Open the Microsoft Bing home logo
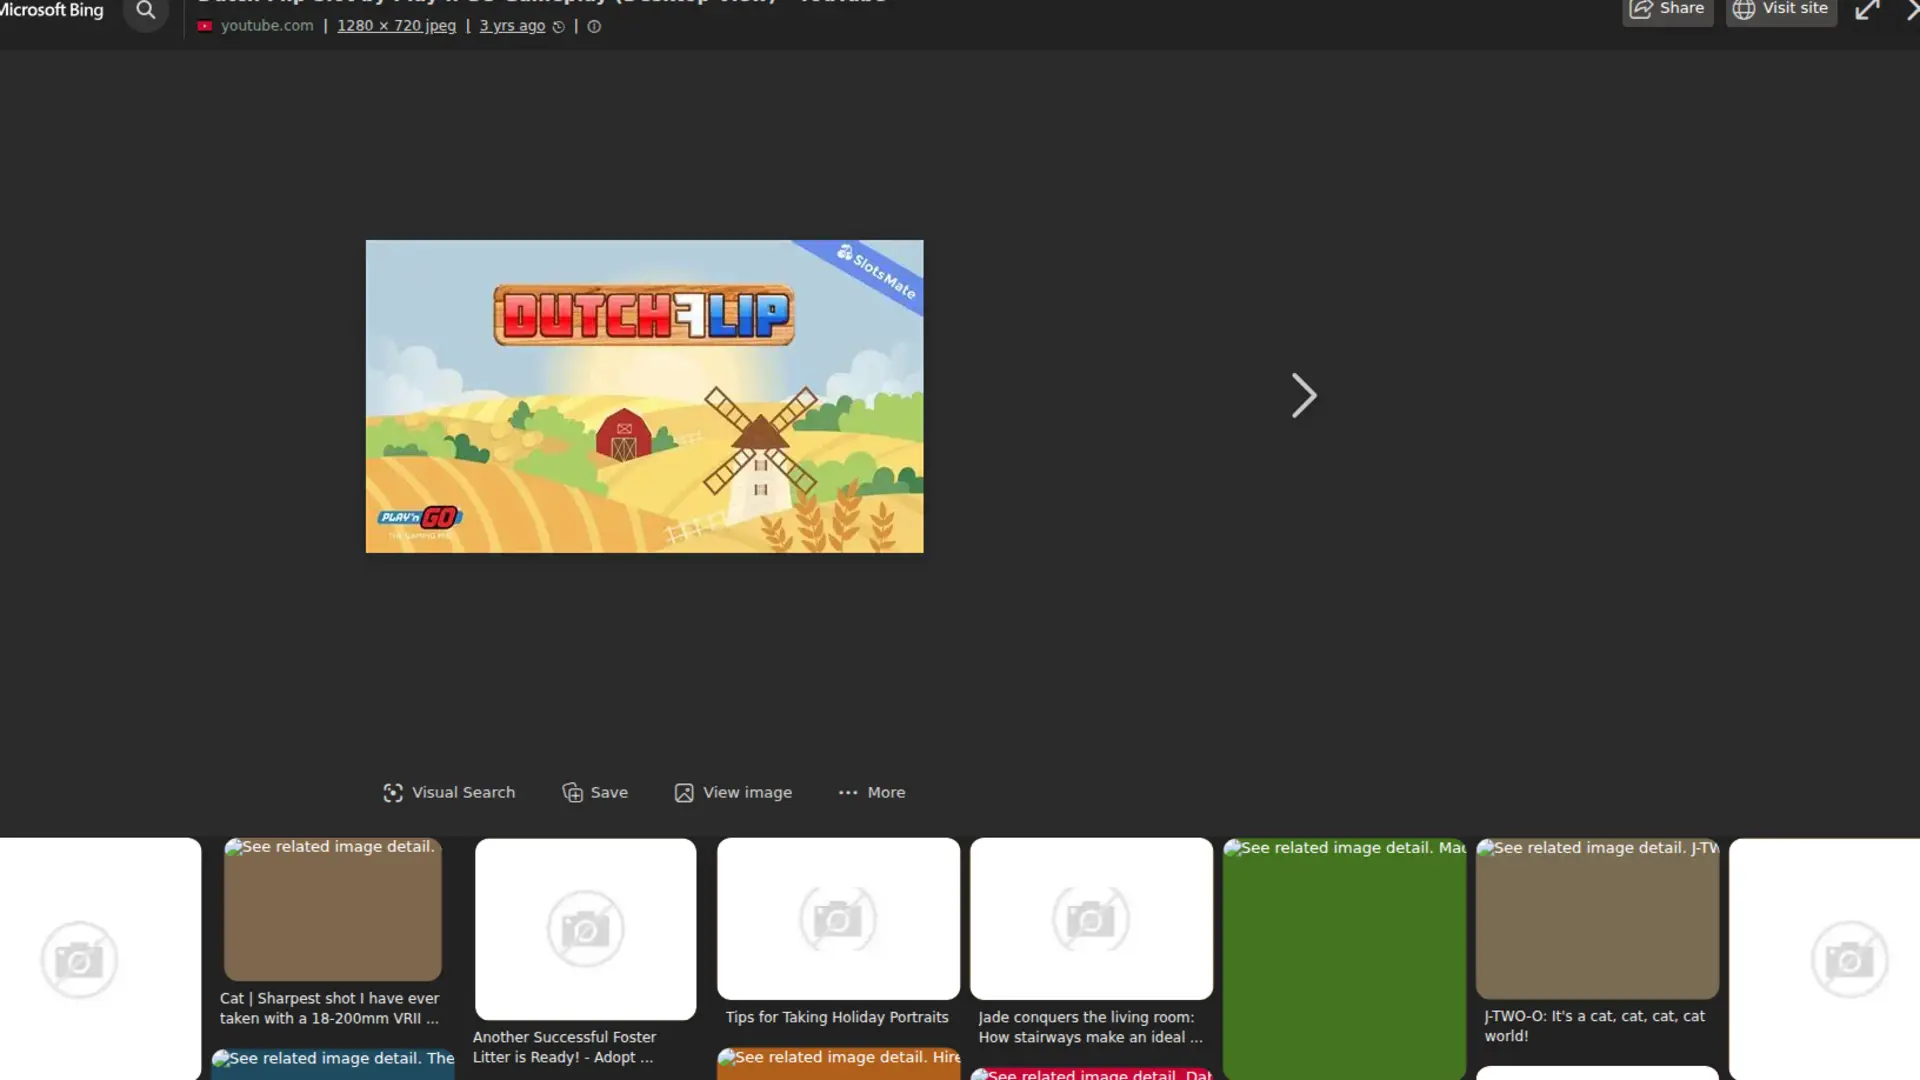Screen dimensions: 1920x1080 click(52, 10)
